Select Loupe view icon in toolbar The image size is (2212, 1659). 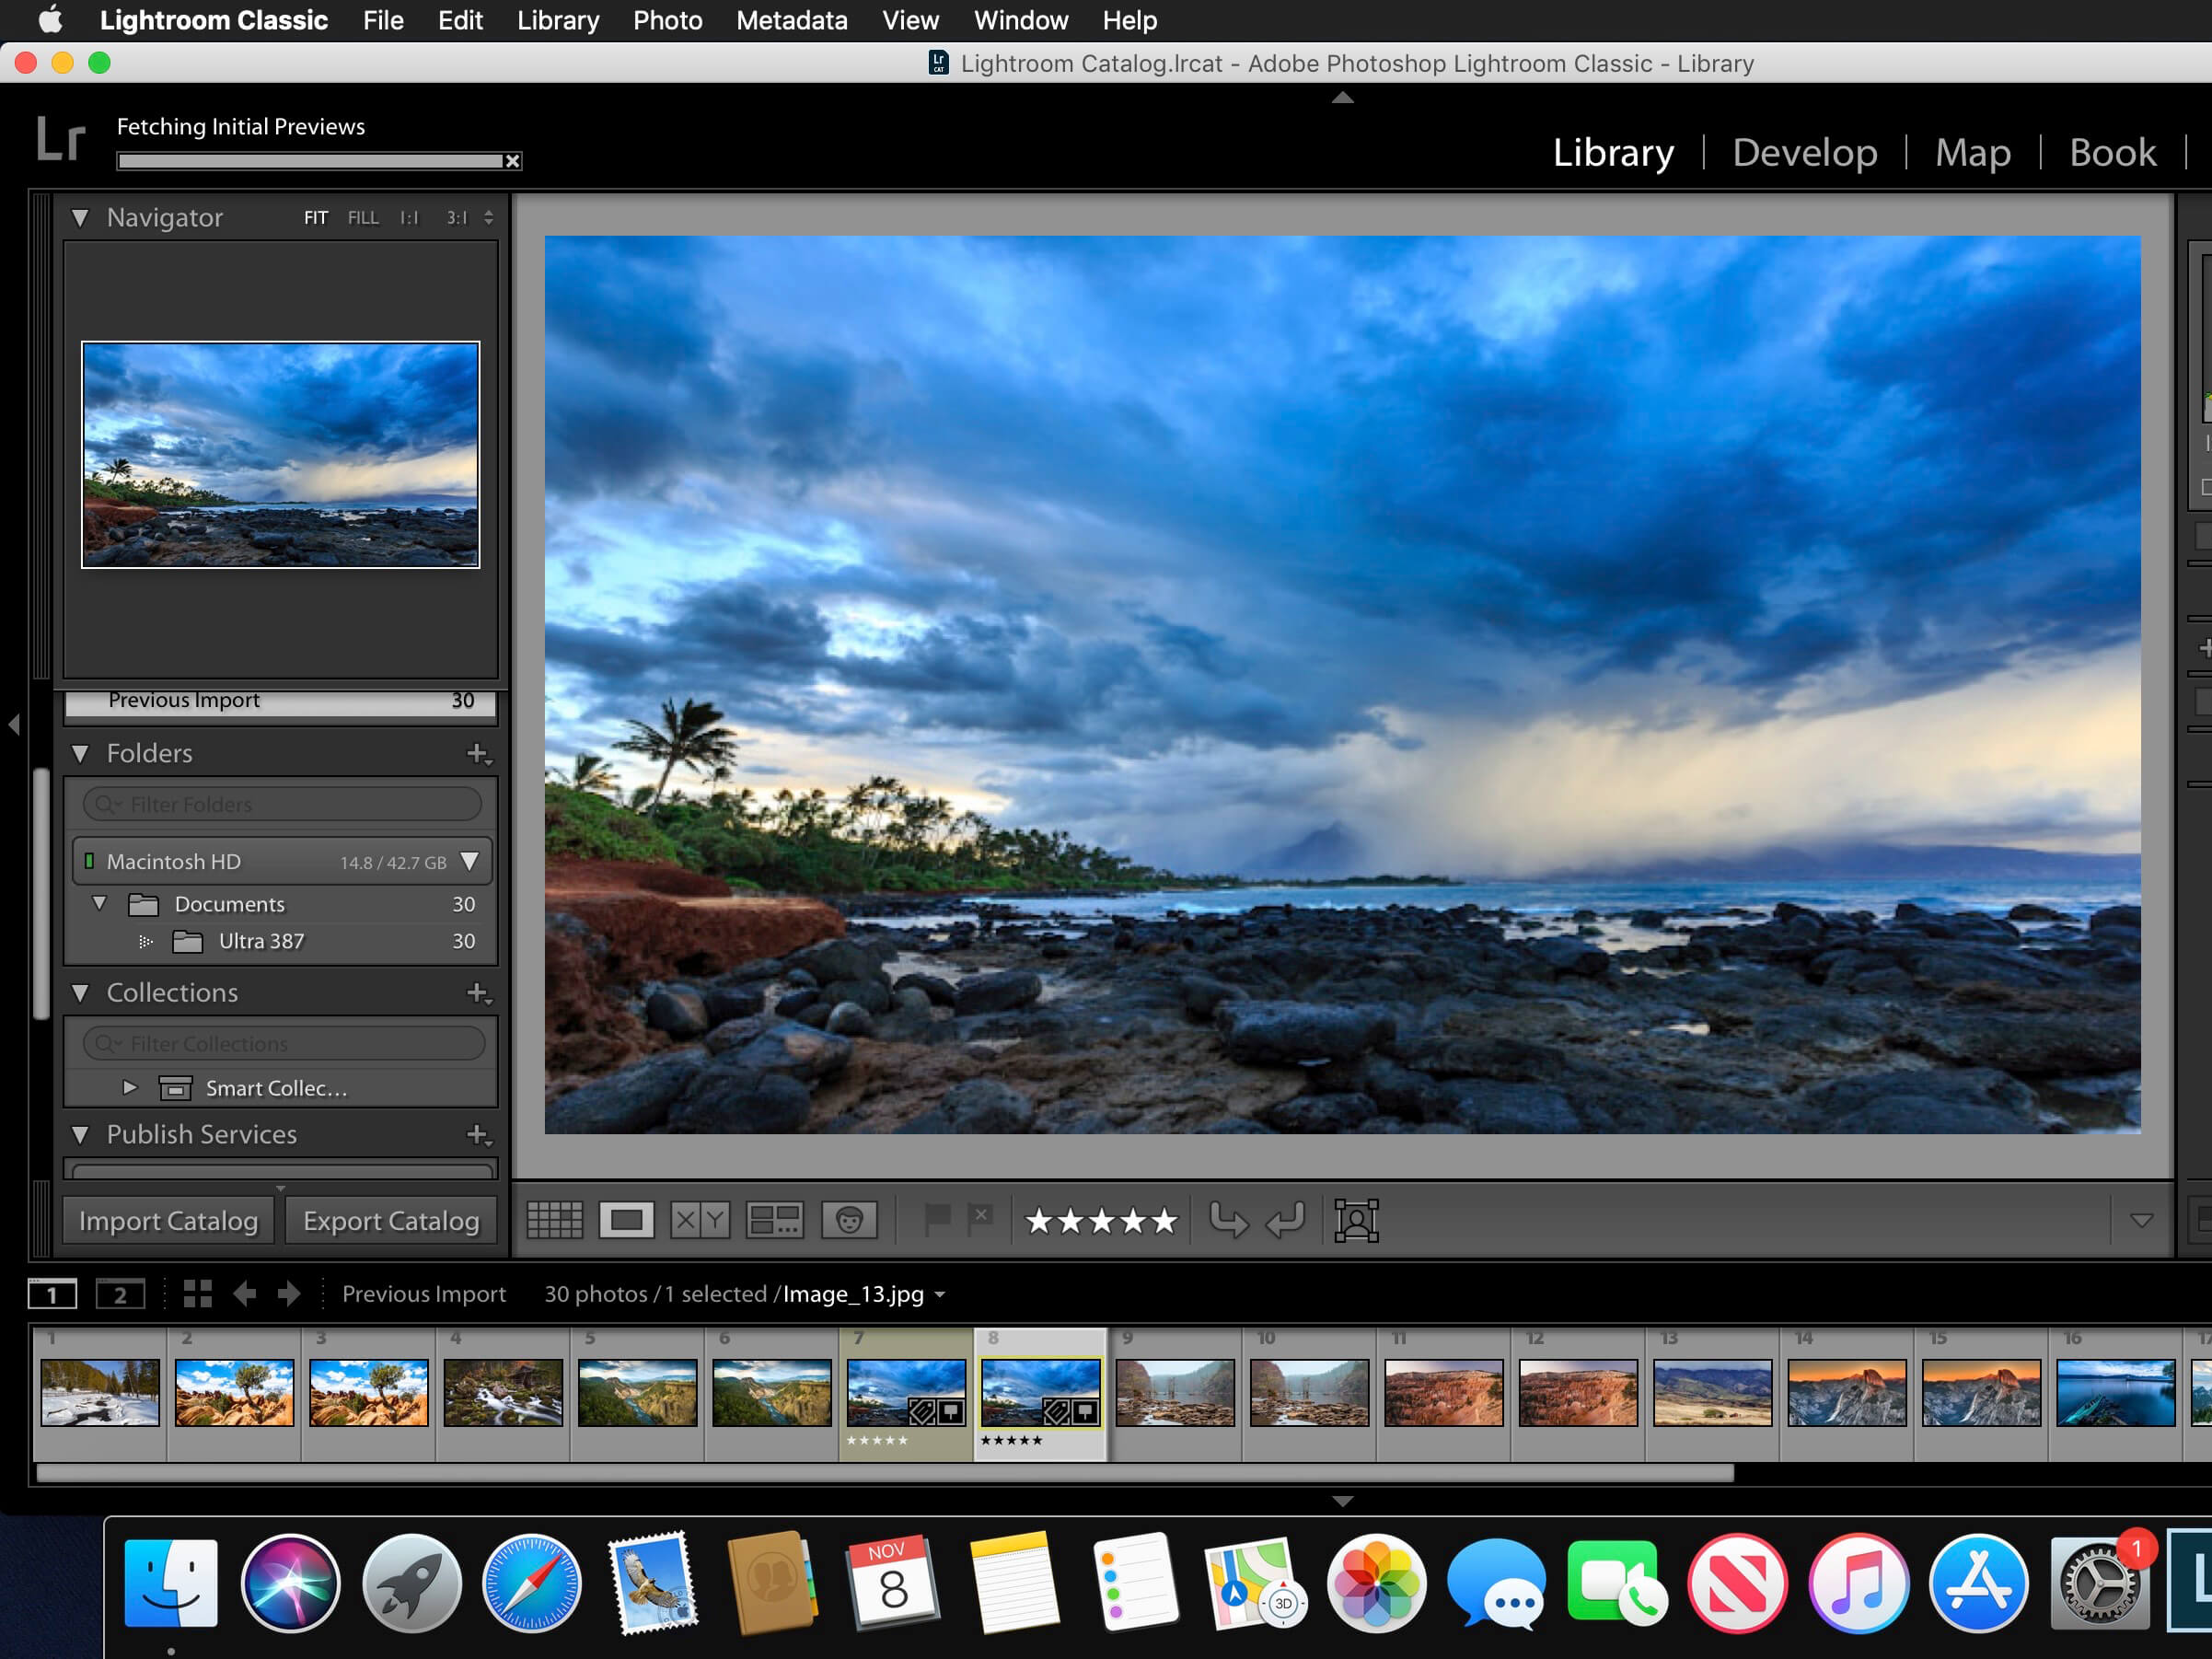pos(626,1220)
